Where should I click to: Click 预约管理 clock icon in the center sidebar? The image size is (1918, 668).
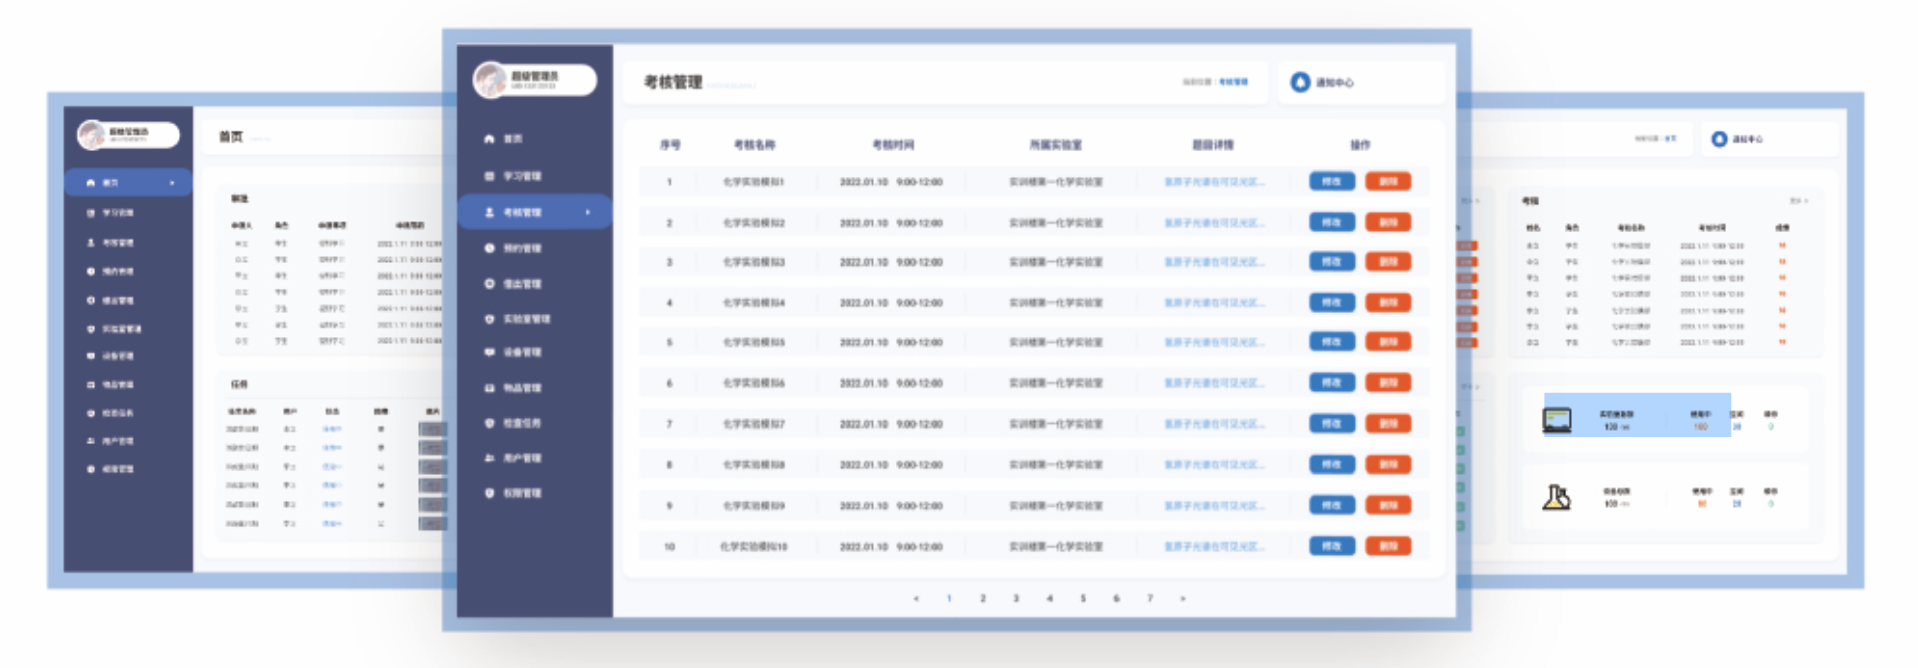coord(489,248)
